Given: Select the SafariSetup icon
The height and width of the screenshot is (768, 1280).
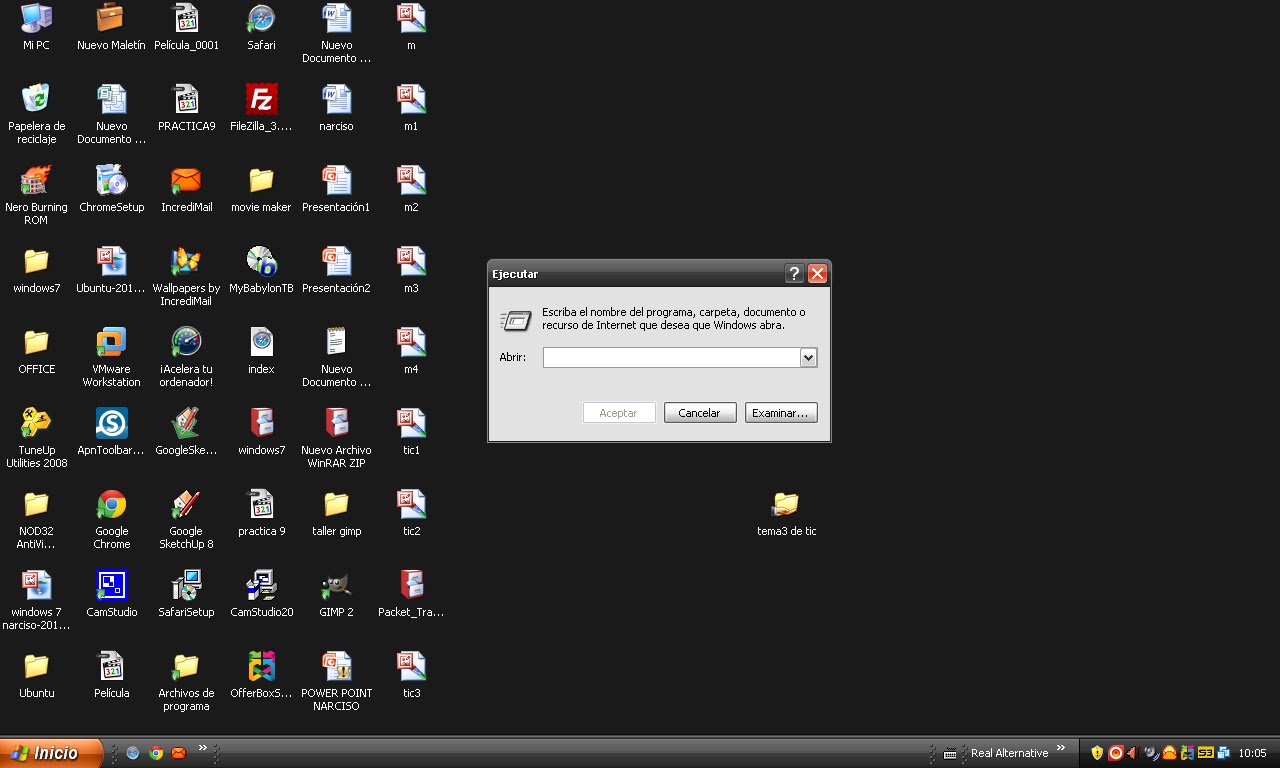Looking at the screenshot, I should pos(186,593).
